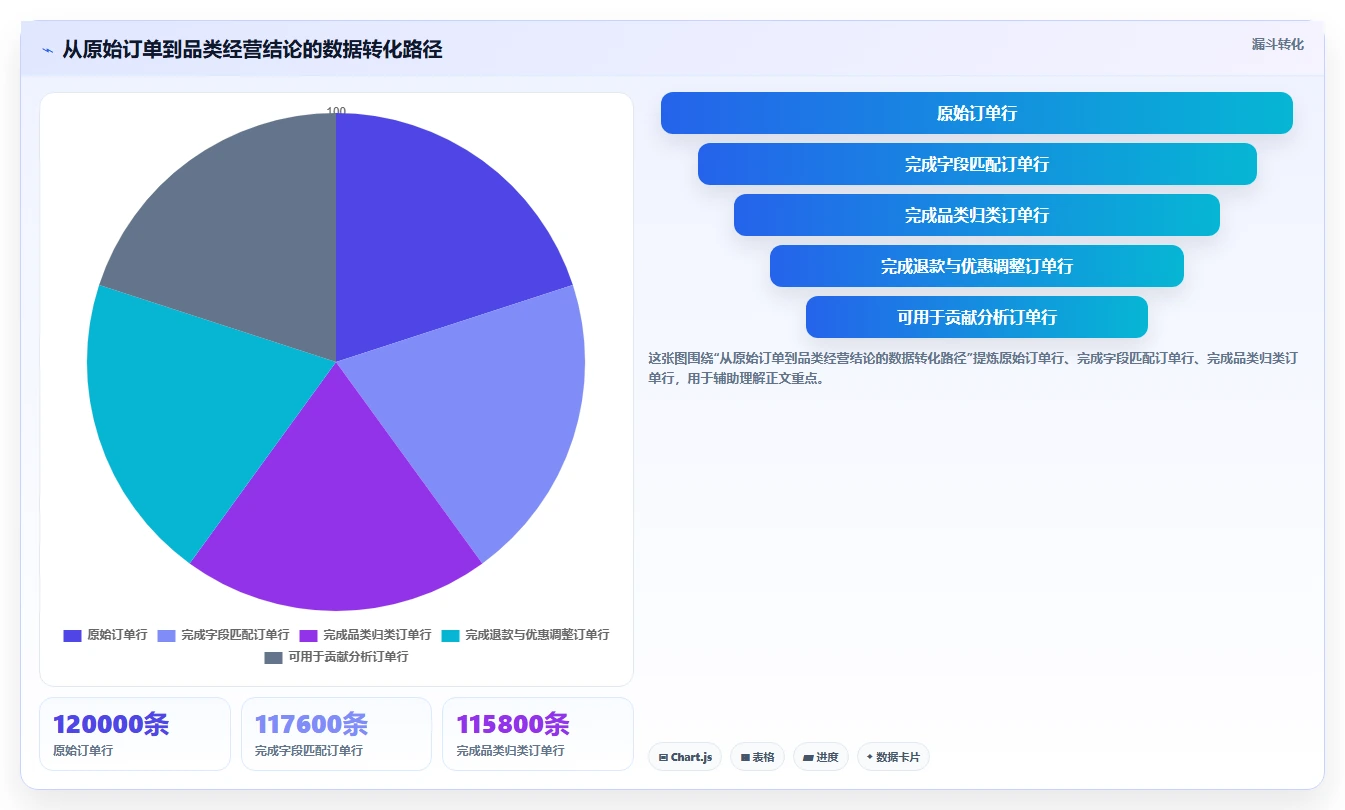Click the 可用于贡献分析订单行 legend label text
Screen dimensions: 1345x810
click(348, 657)
